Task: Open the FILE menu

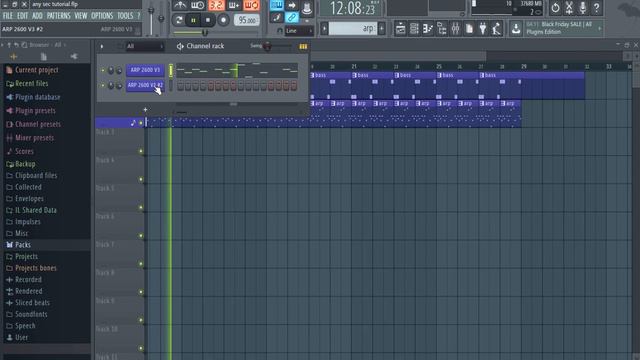Action: click(8, 16)
